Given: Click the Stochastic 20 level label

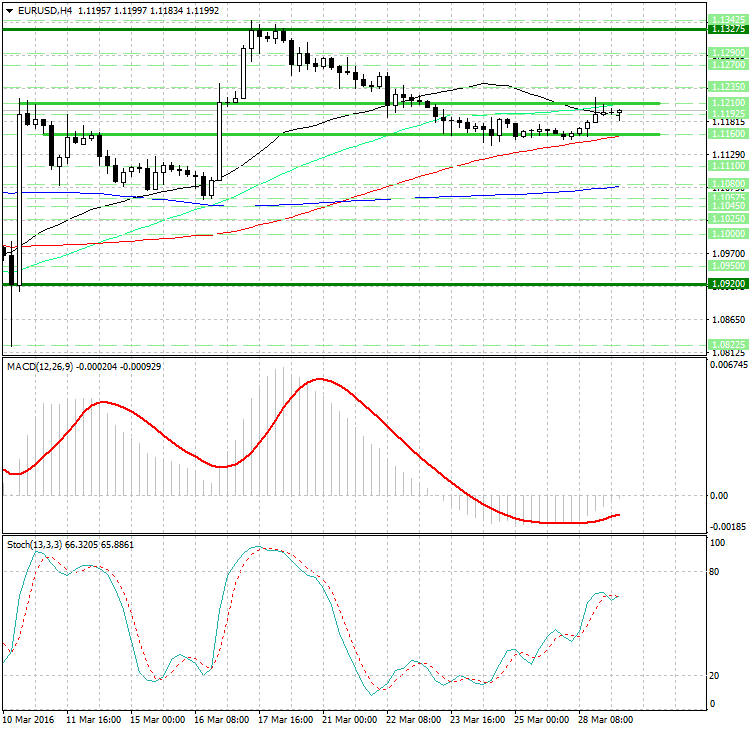Looking at the screenshot, I should pos(714,676).
